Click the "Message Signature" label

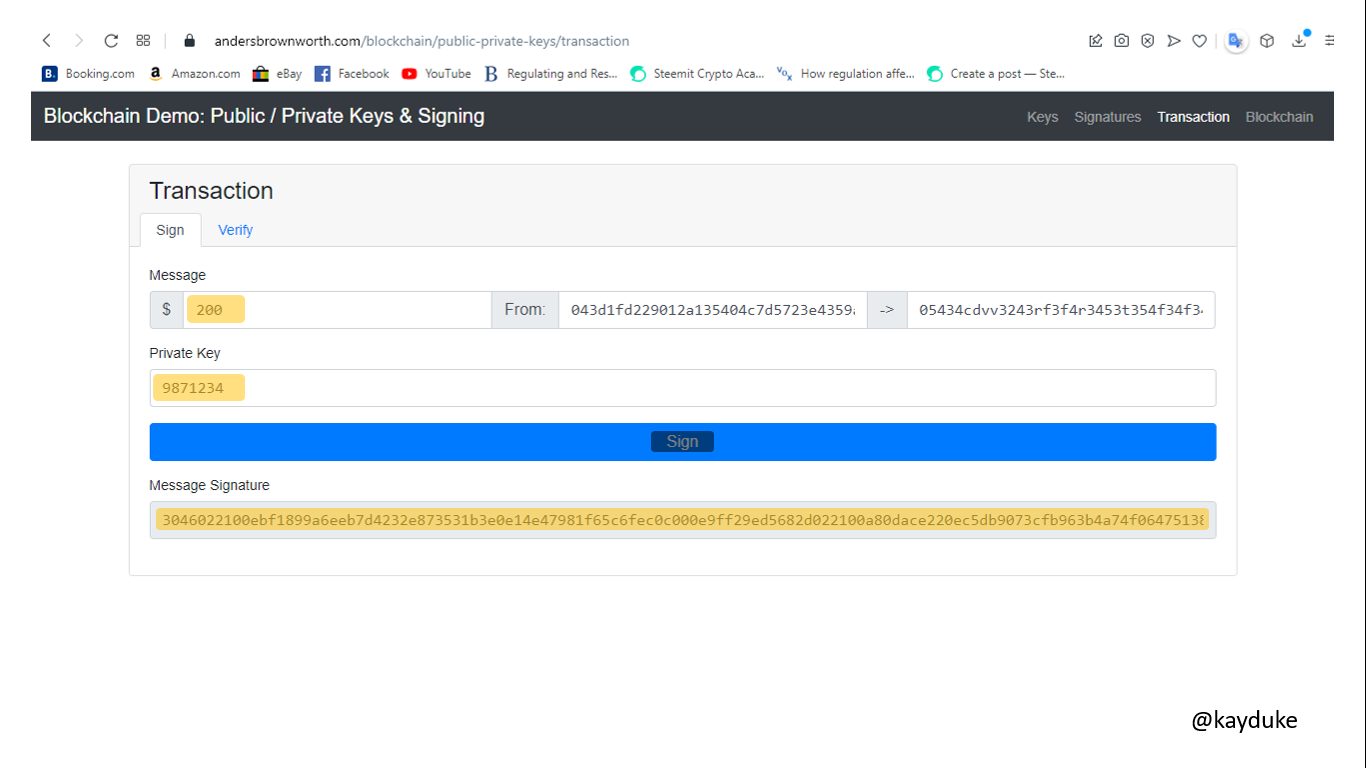pyautogui.click(x=209, y=485)
